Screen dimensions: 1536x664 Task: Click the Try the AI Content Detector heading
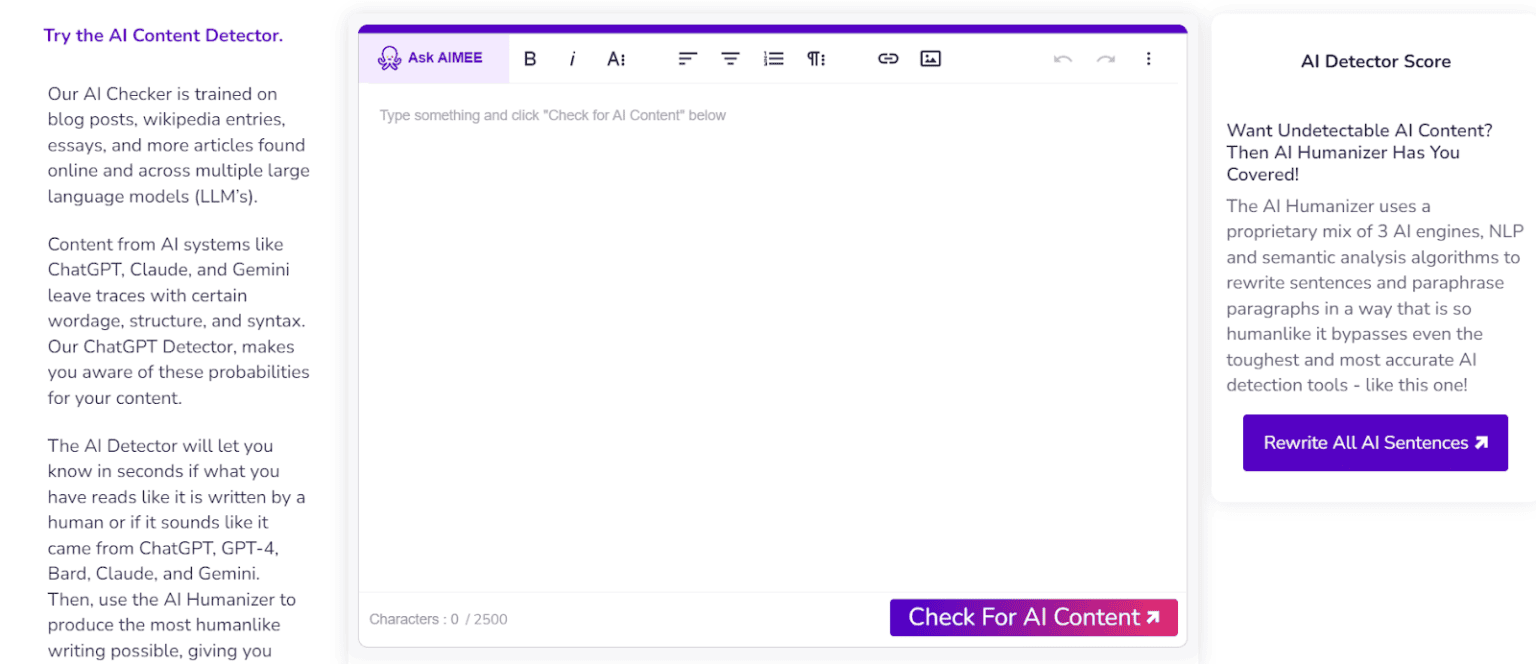pos(163,36)
